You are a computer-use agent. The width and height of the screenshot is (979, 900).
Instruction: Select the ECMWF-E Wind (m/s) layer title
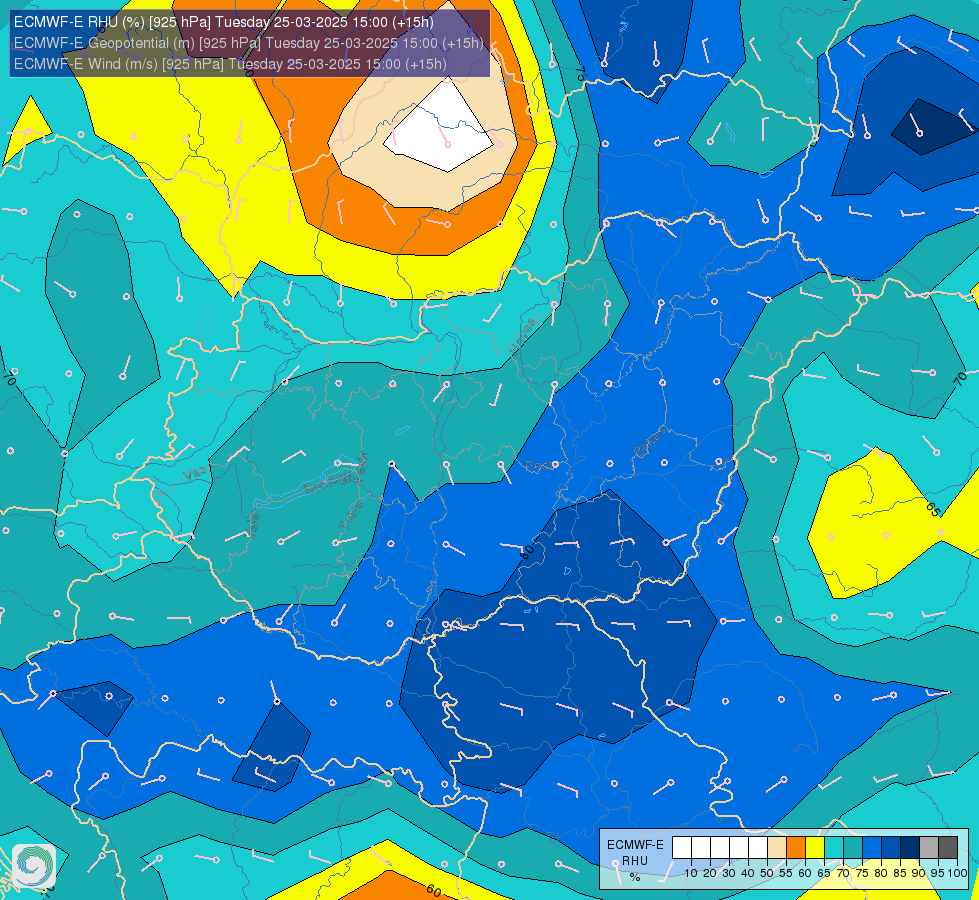(x=230, y=64)
